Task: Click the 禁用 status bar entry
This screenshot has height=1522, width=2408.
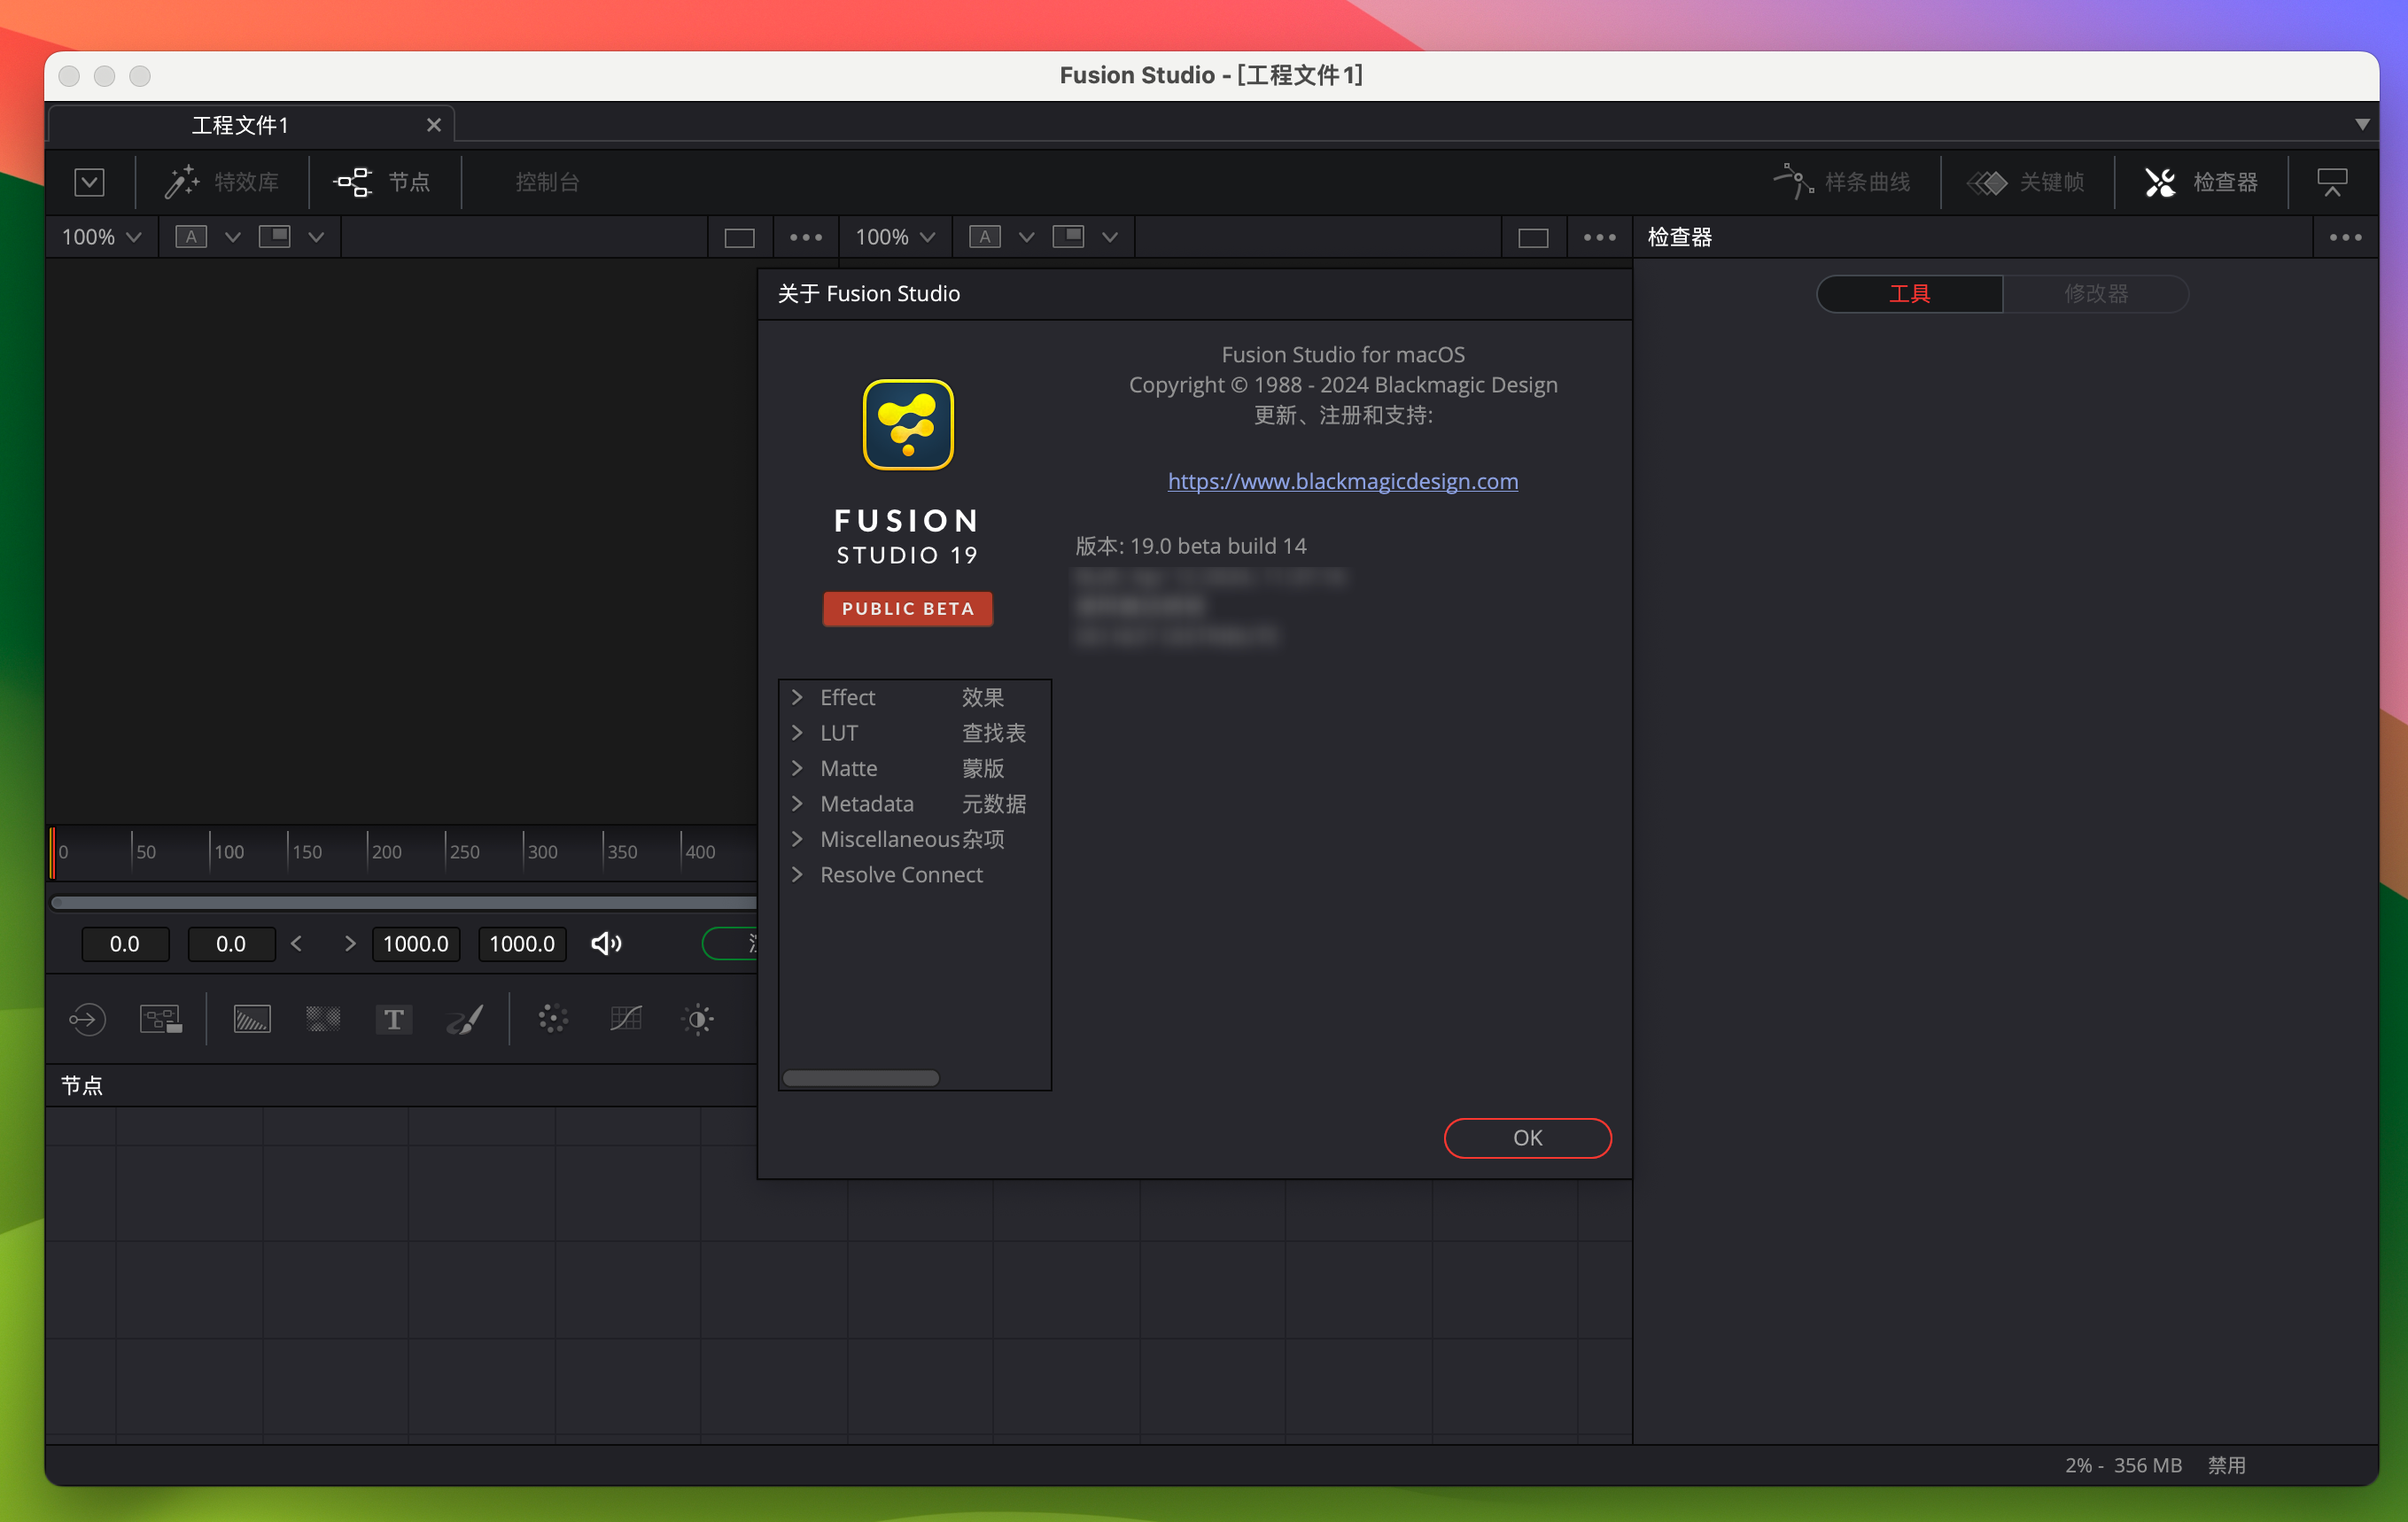Action: tap(2226, 1465)
